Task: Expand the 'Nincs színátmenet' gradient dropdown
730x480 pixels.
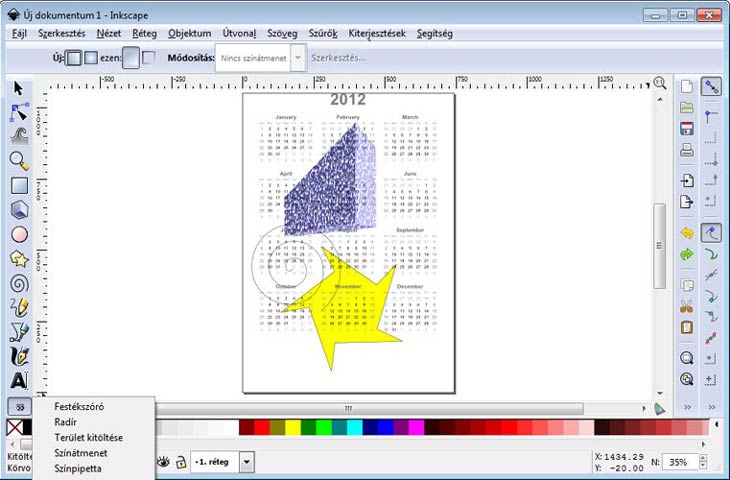Action: coord(296,58)
